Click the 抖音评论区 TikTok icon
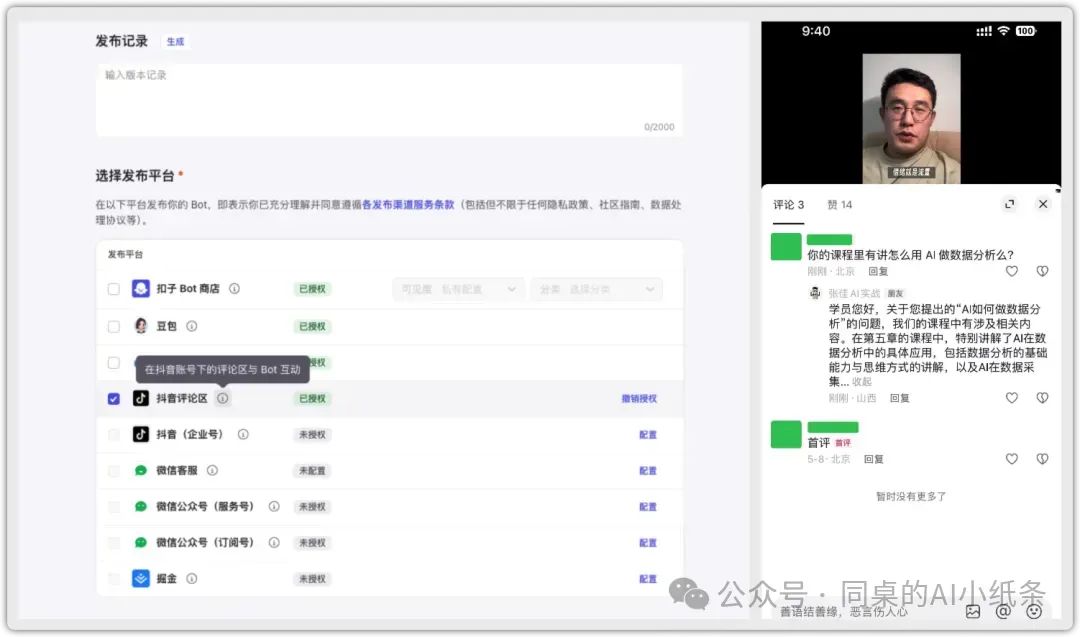Viewport: 1080px width, 637px height. 141,398
